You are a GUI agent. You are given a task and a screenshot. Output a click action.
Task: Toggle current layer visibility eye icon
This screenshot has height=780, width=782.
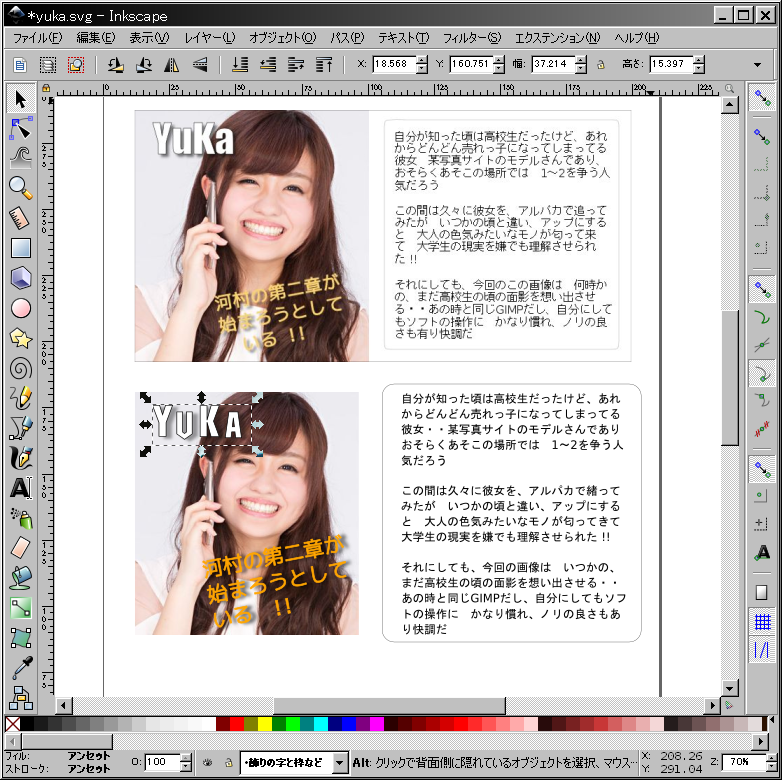[207, 762]
